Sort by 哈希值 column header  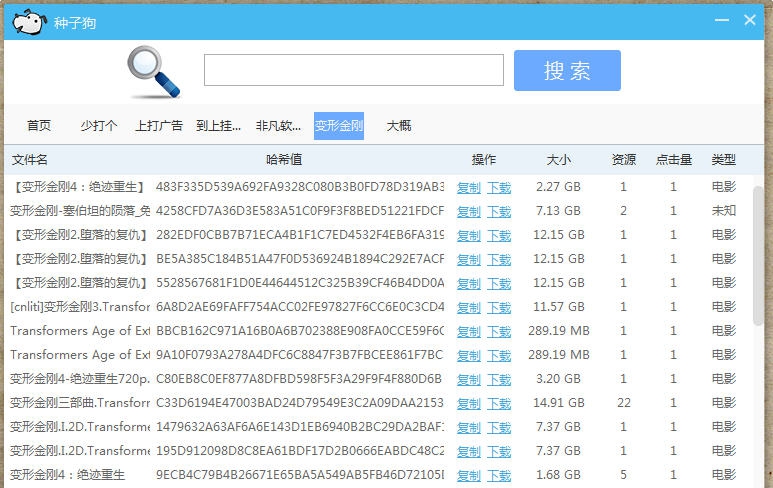coord(284,159)
